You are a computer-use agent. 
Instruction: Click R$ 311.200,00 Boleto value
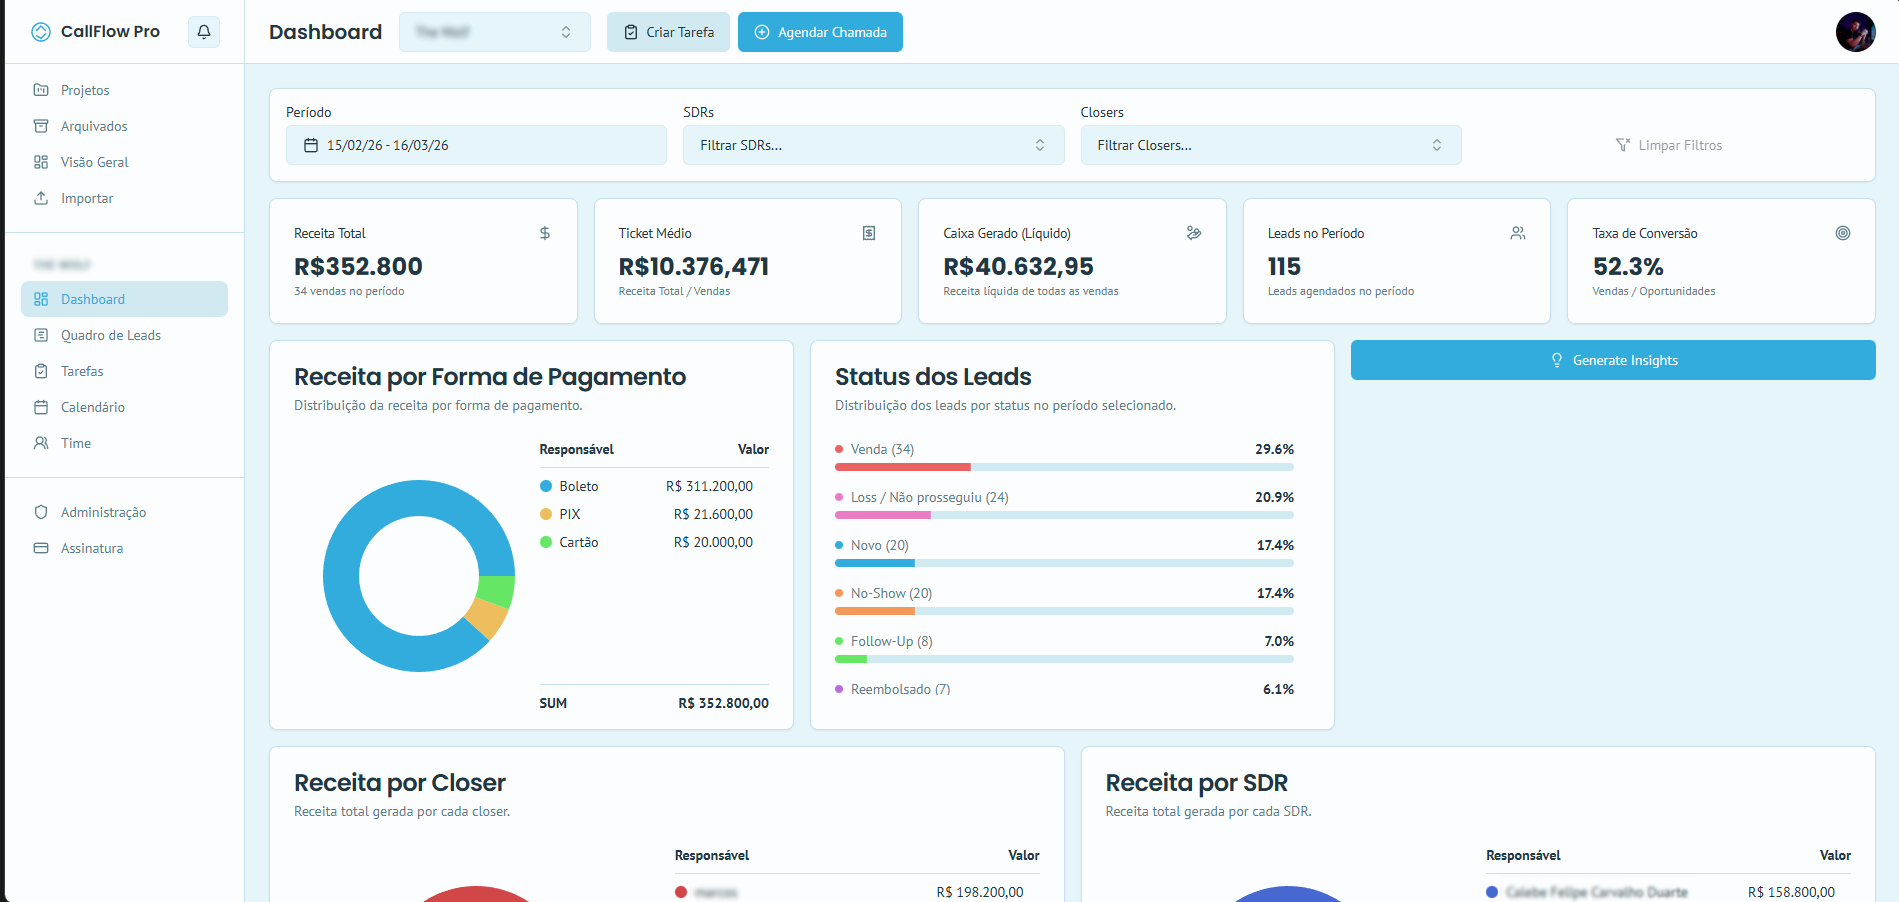click(x=709, y=486)
